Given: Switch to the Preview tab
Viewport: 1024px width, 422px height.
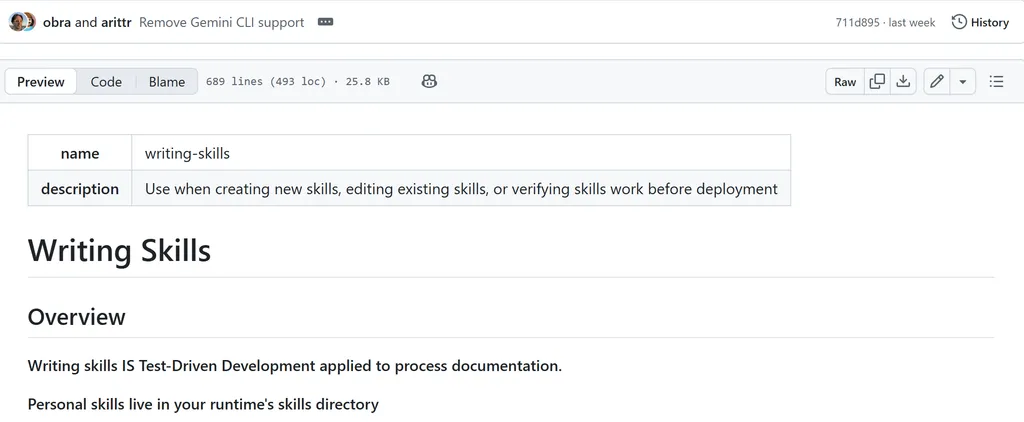Looking at the screenshot, I should tap(40, 82).
